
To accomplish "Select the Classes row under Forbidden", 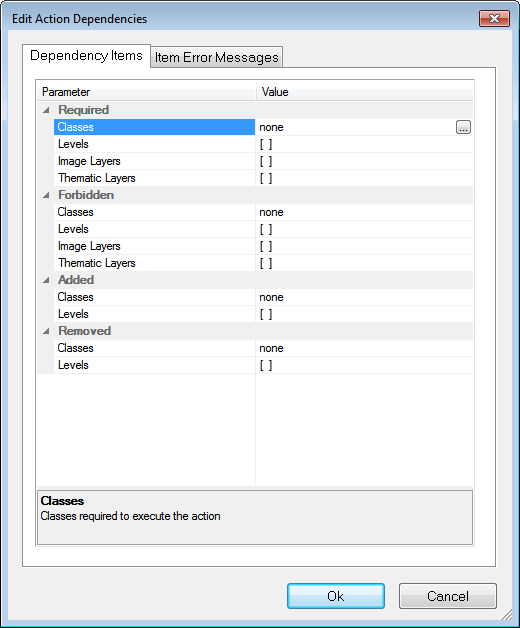I will [263, 212].
